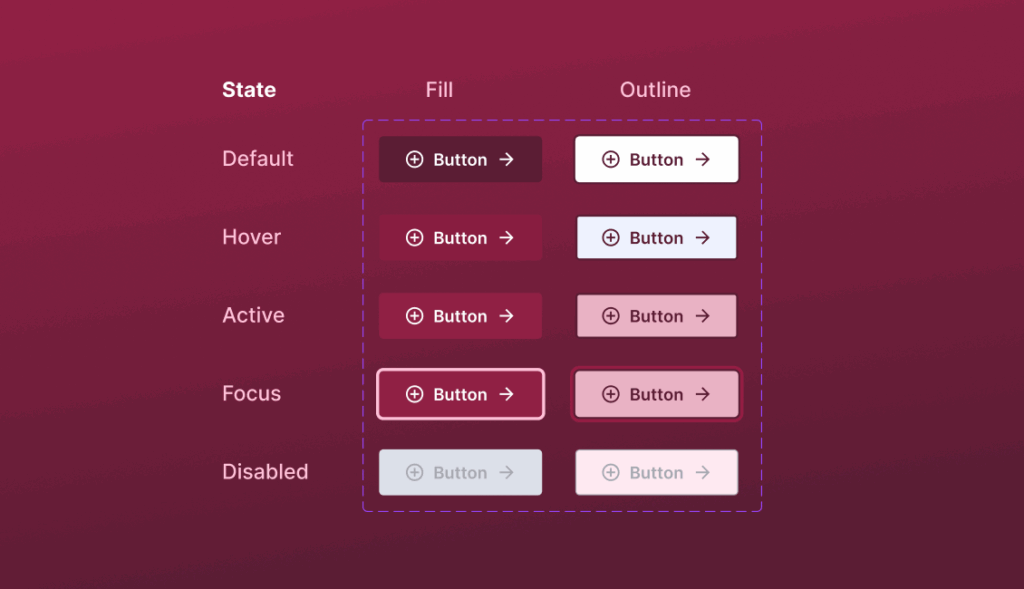
Task: Select the arrow icon in the Focus Fill button
Action: [x=505, y=393]
